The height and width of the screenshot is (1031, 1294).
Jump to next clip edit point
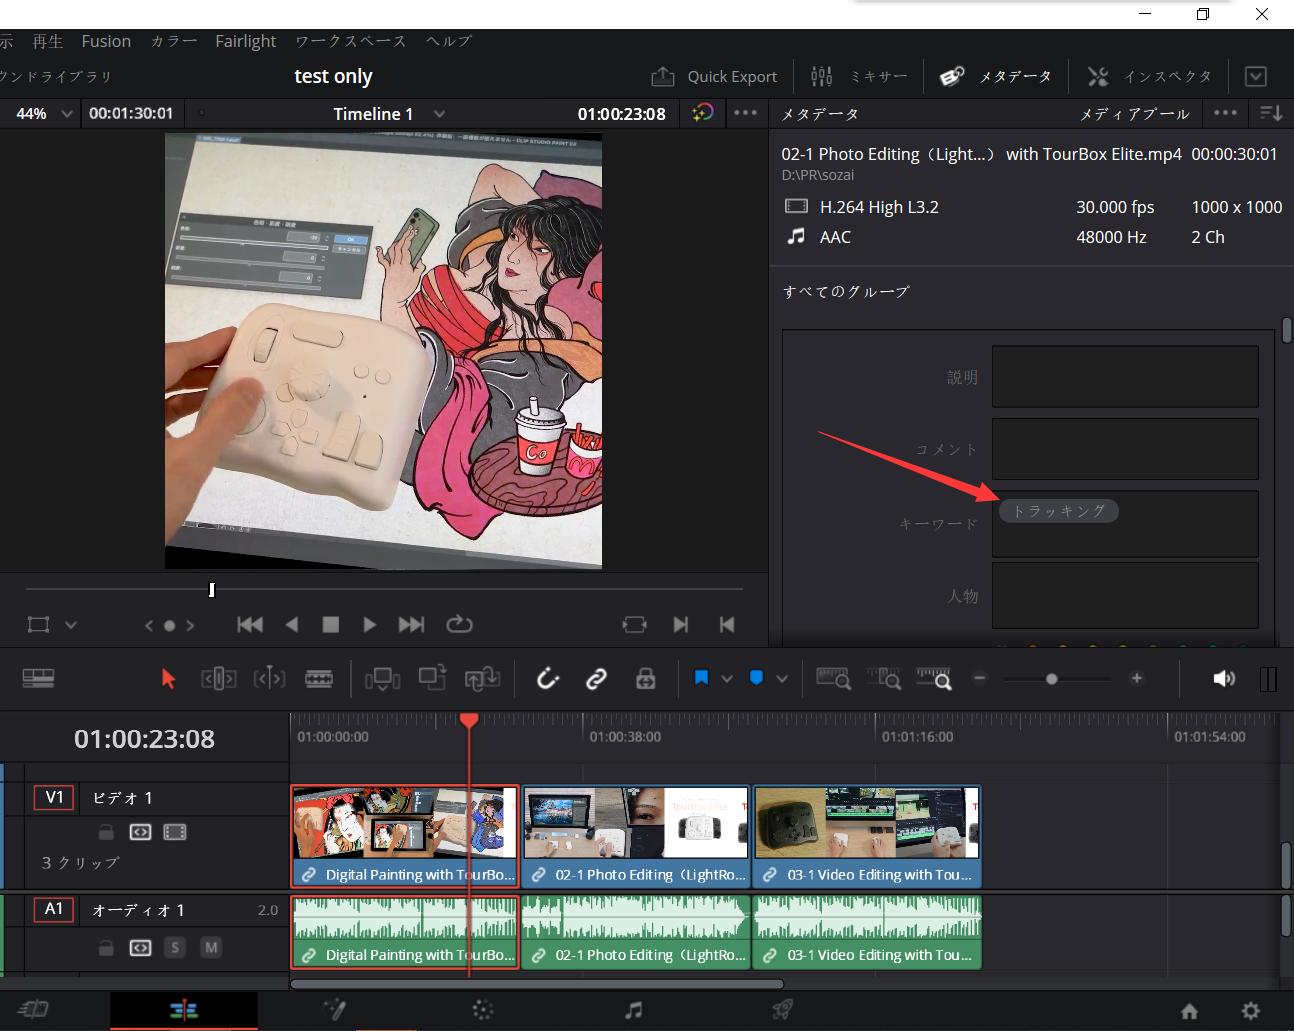tap(681, 625)
